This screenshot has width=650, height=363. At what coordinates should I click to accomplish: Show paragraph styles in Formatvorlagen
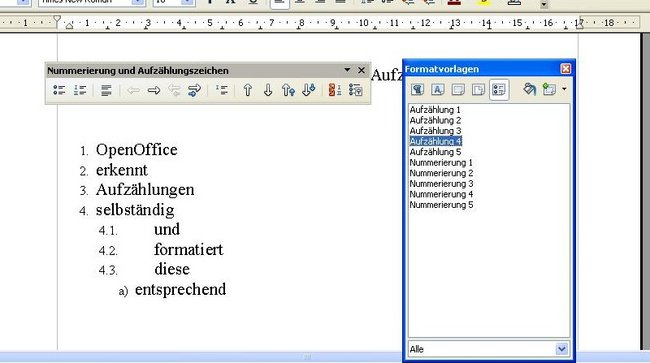[417, 89]
